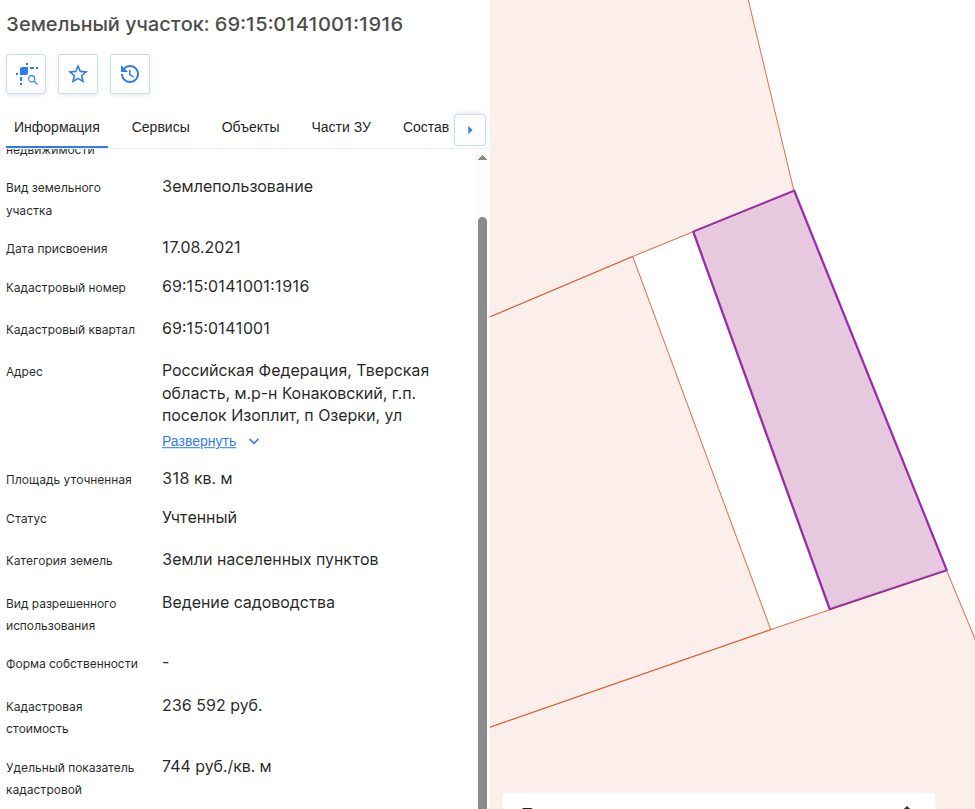Image resolution: width=975 pixels, height=809 pixels.
Task: Click the Кадастровый квартал label
Action: coord(70,330)
